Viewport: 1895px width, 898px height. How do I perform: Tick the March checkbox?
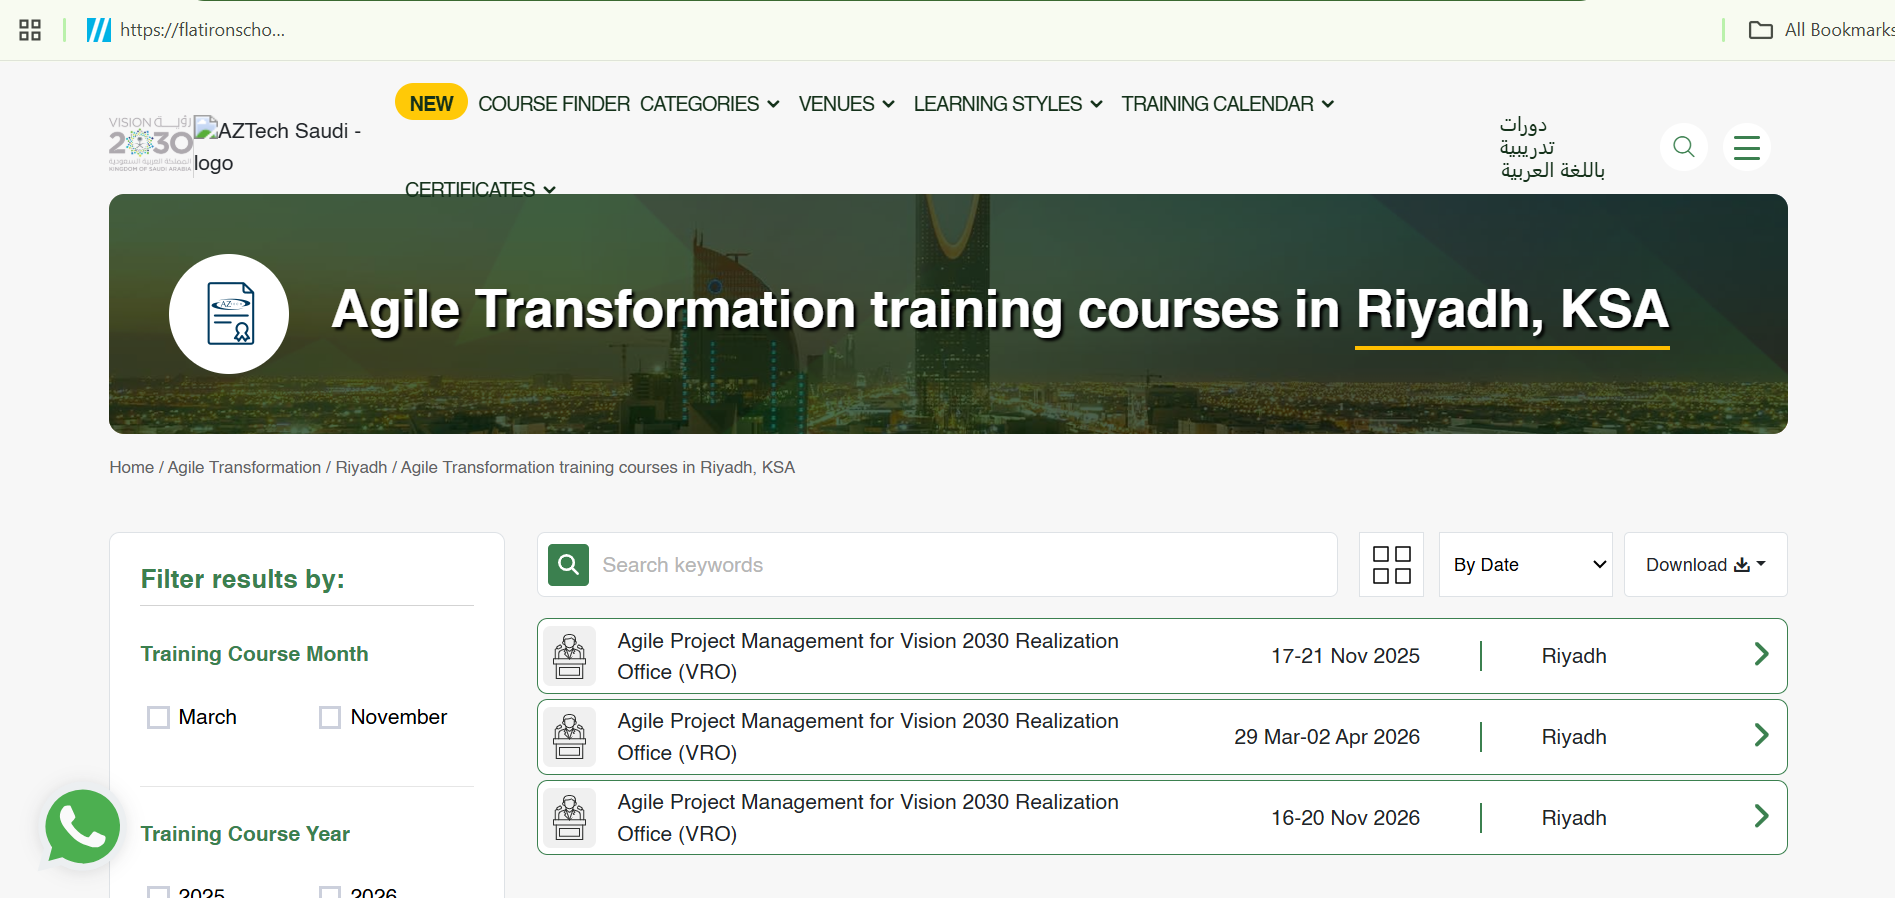coord(158,717)
